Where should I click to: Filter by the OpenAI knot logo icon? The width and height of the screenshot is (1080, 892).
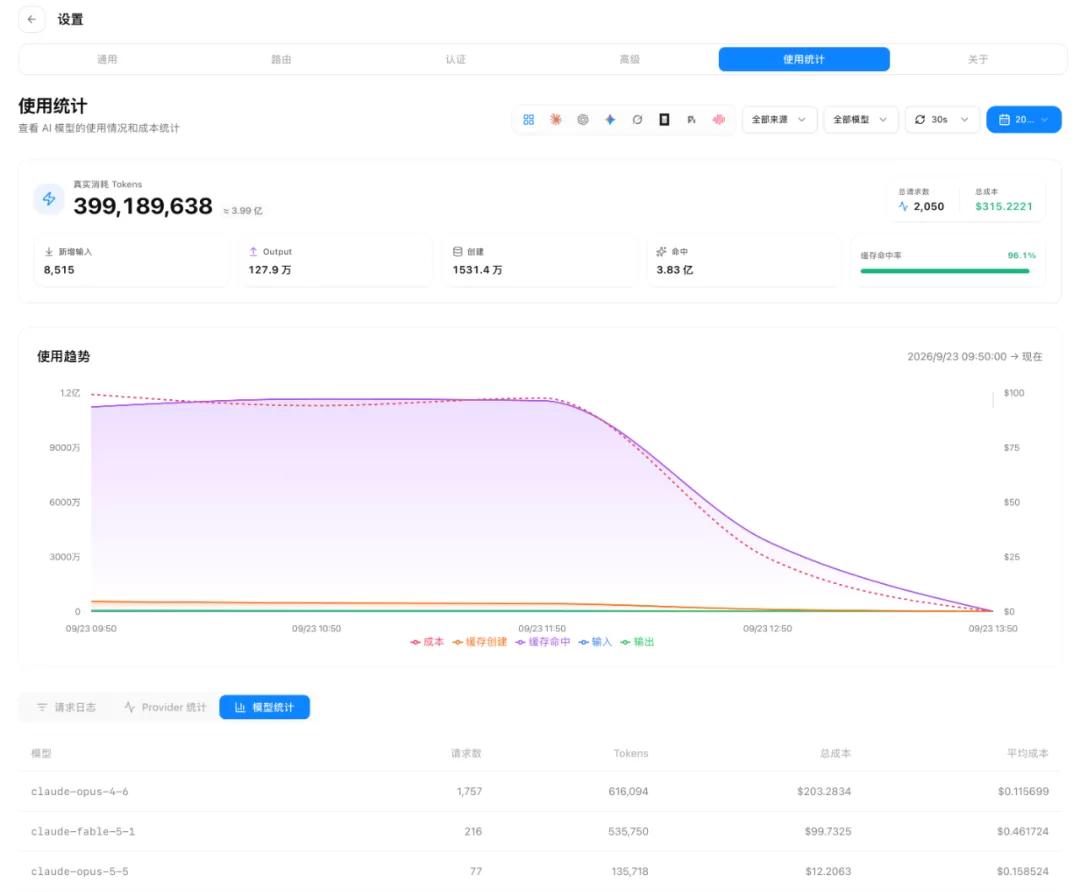583,120
